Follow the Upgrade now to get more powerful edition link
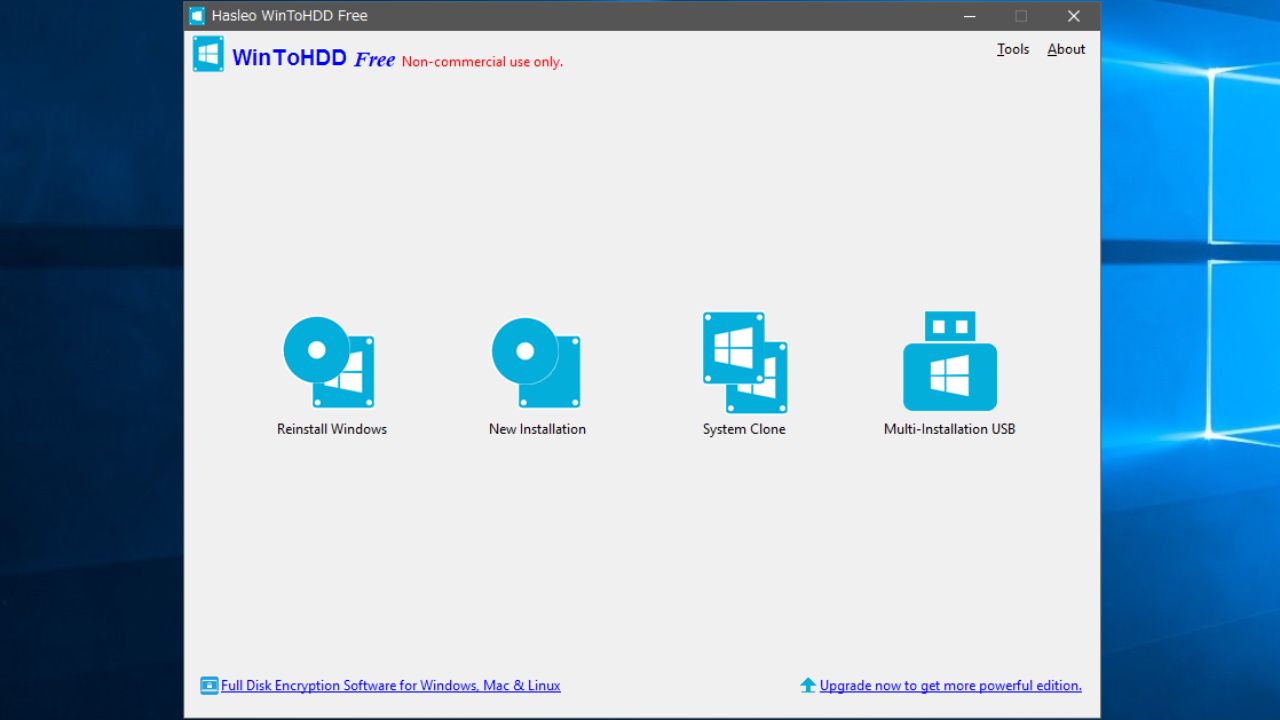1280x720 pixels. click(x=950, y=686)
